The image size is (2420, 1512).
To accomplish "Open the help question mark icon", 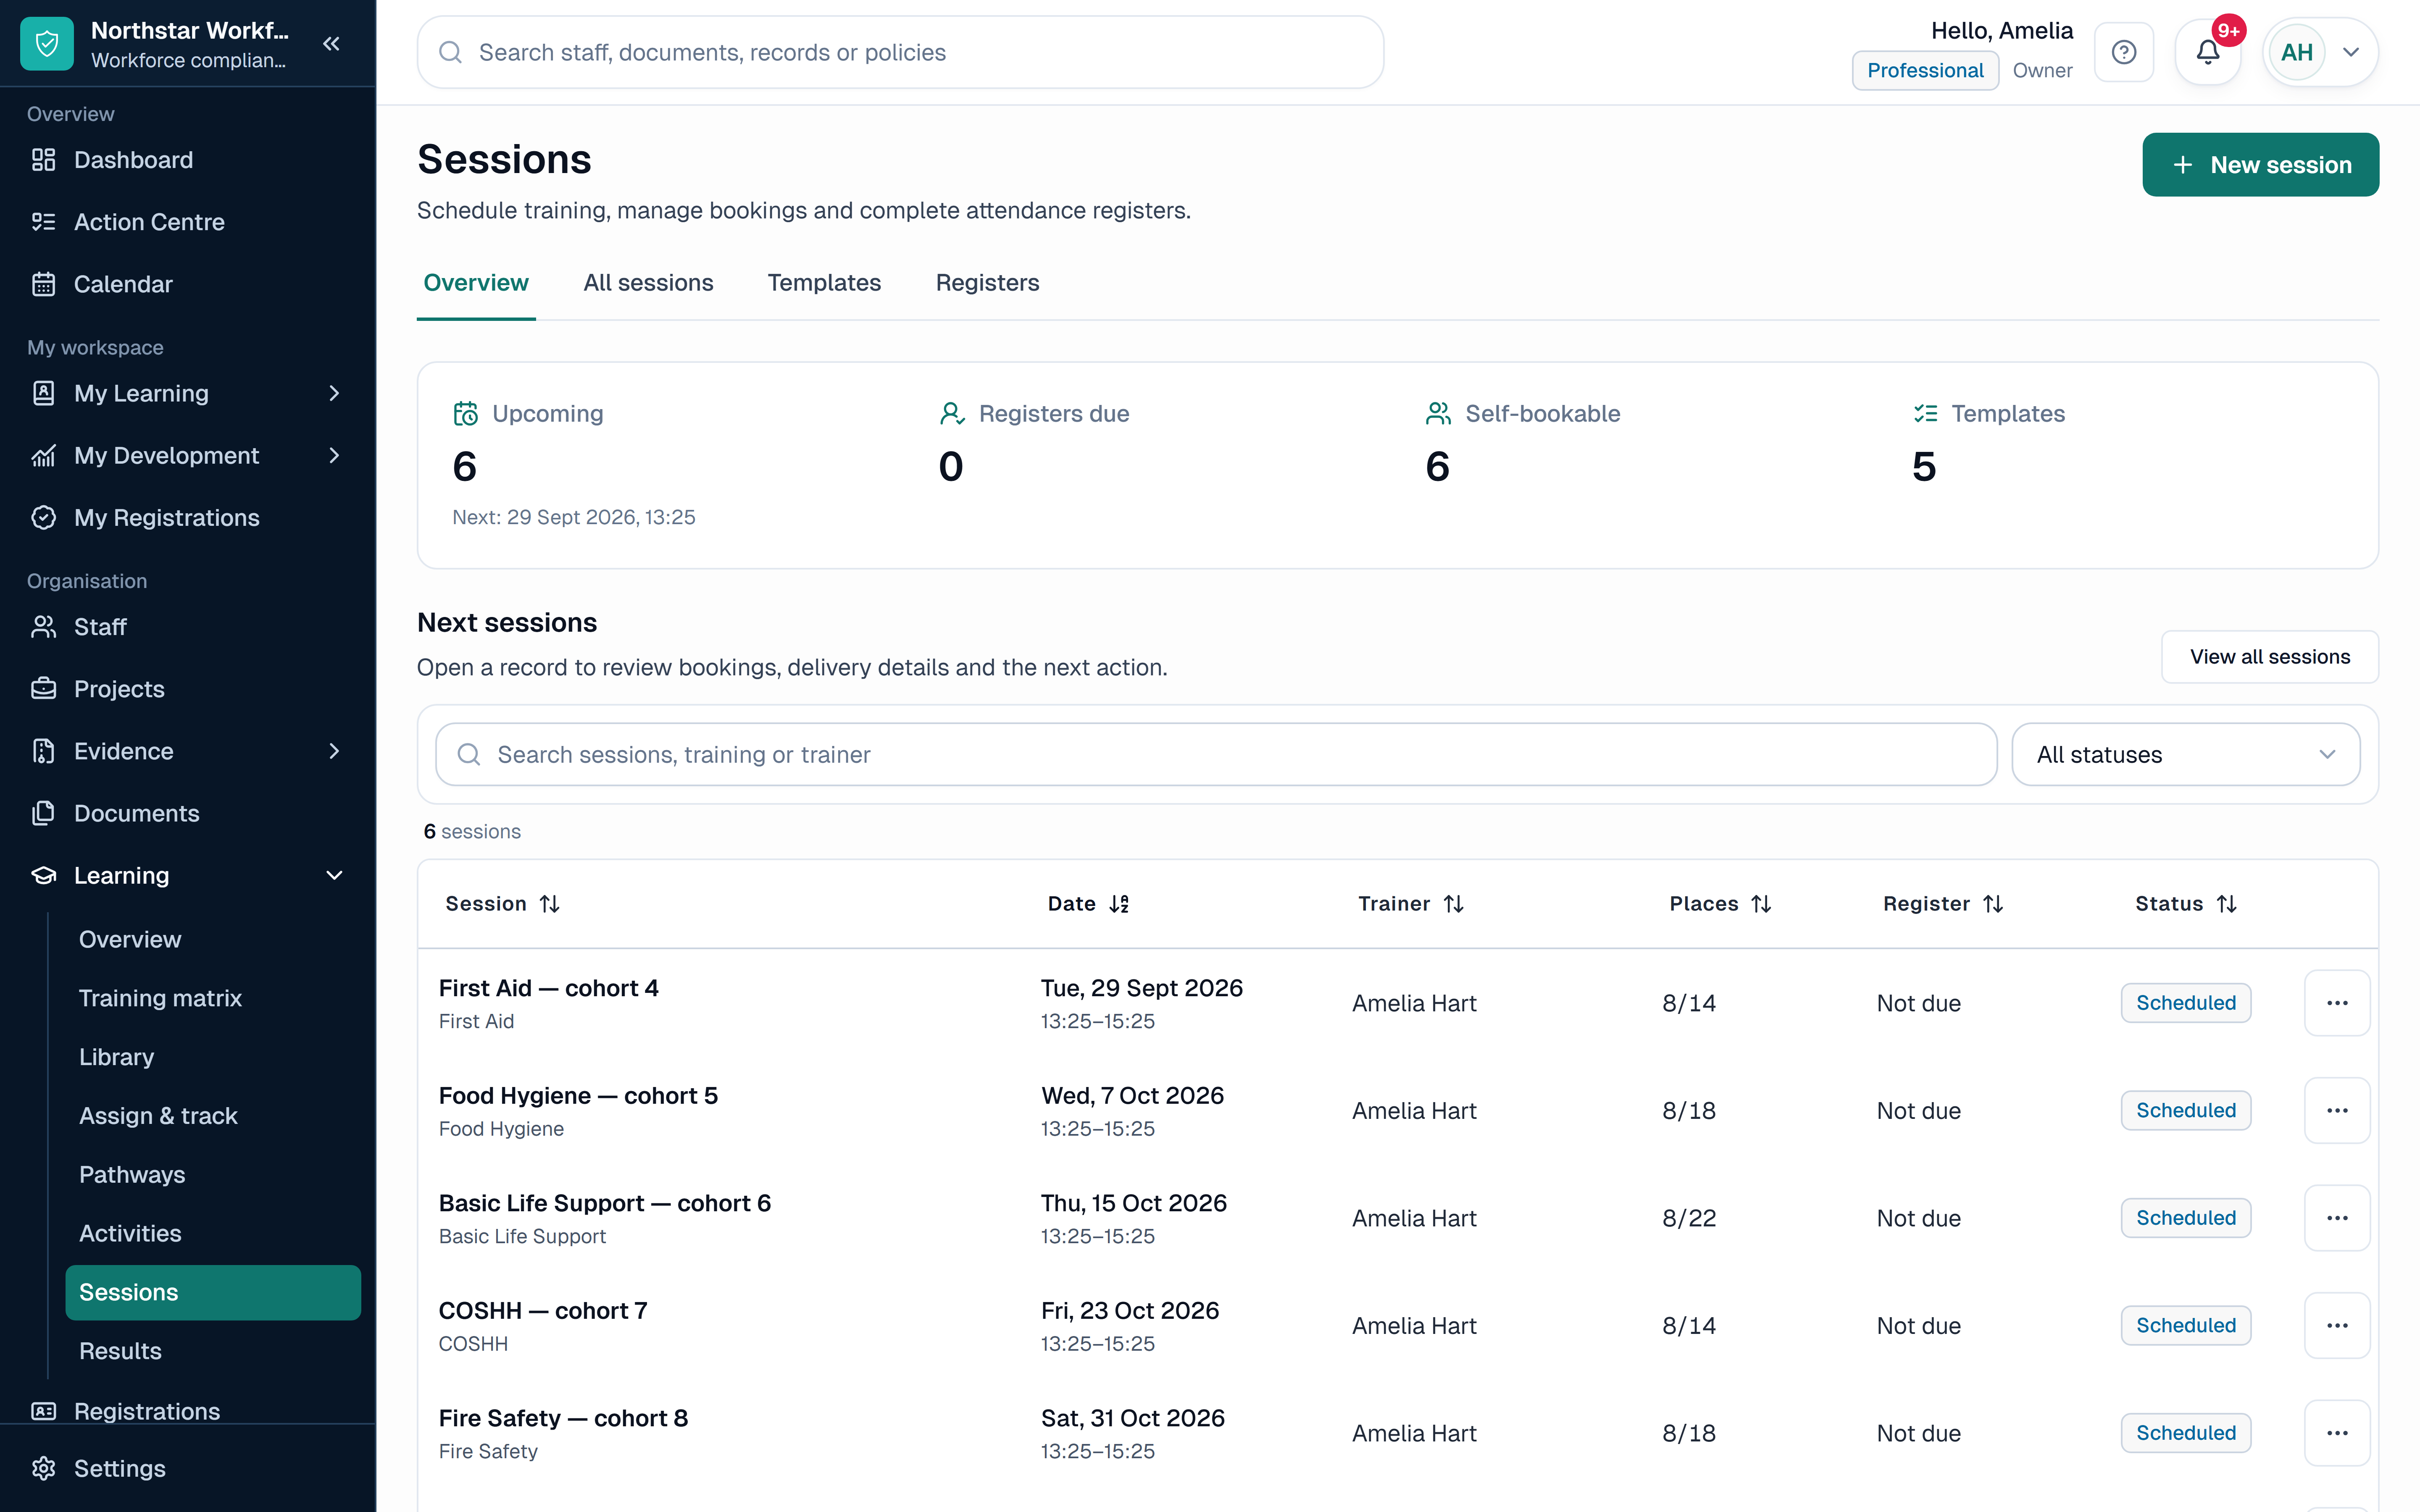I will click(2124, 52).
